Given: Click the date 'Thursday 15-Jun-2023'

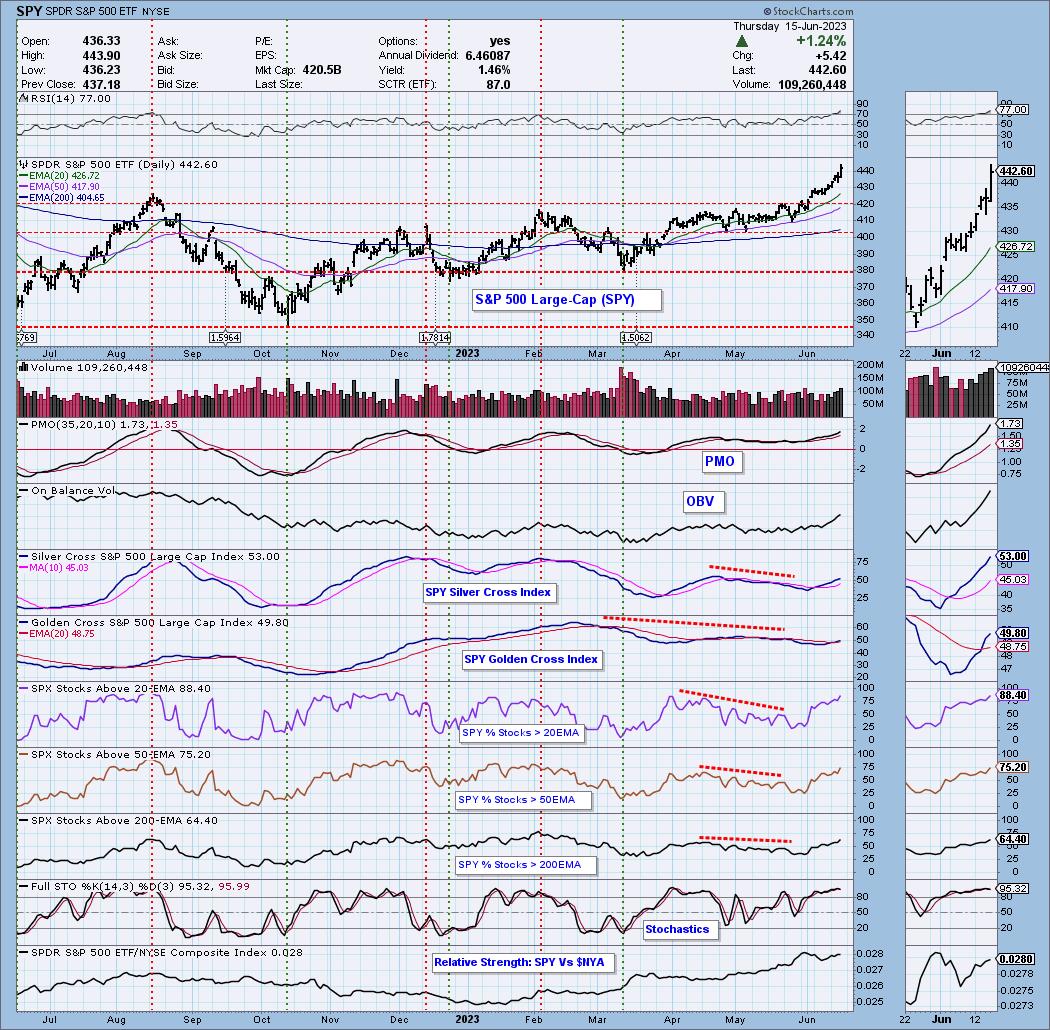Looking at the screenshot, I should (790, 26).
